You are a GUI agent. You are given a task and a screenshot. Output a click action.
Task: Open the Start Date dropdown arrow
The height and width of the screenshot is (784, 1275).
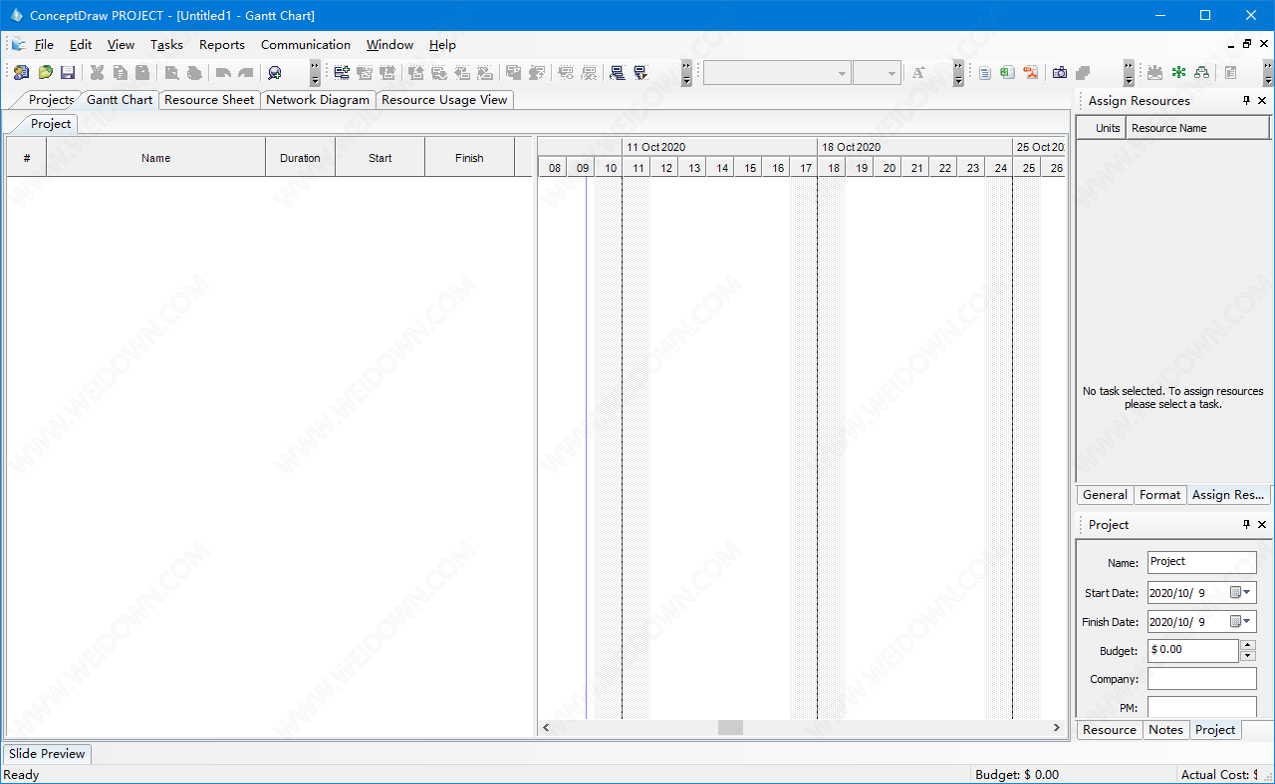click(x=1247, y=593)
